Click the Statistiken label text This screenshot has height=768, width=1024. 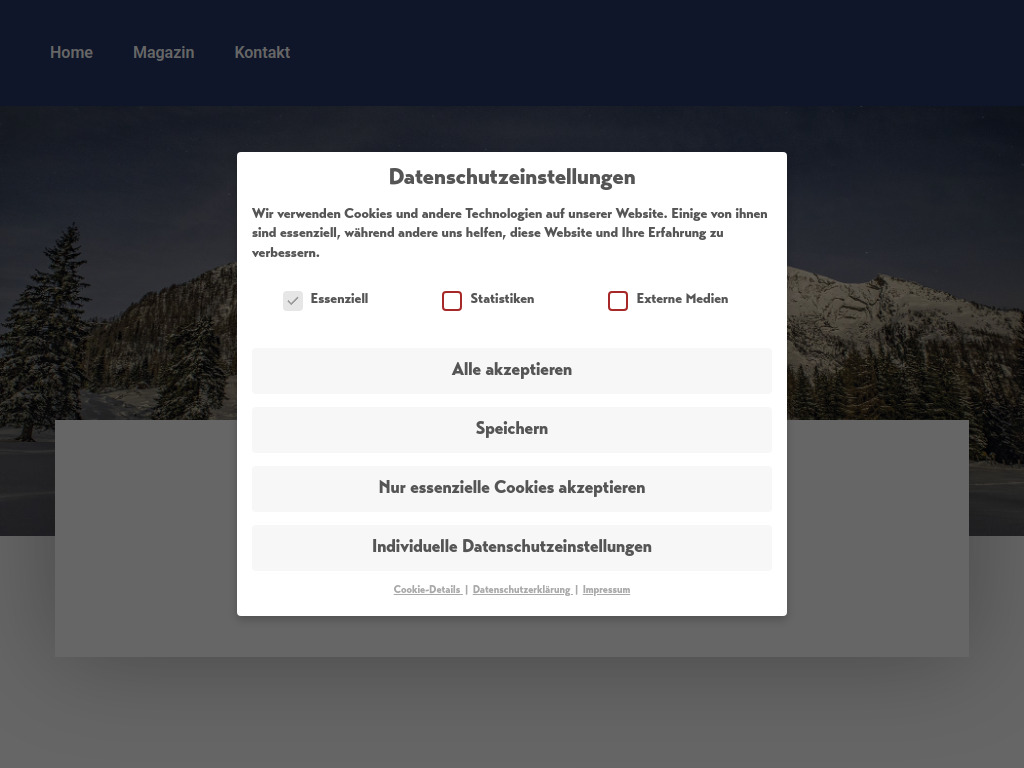[501, 299]
